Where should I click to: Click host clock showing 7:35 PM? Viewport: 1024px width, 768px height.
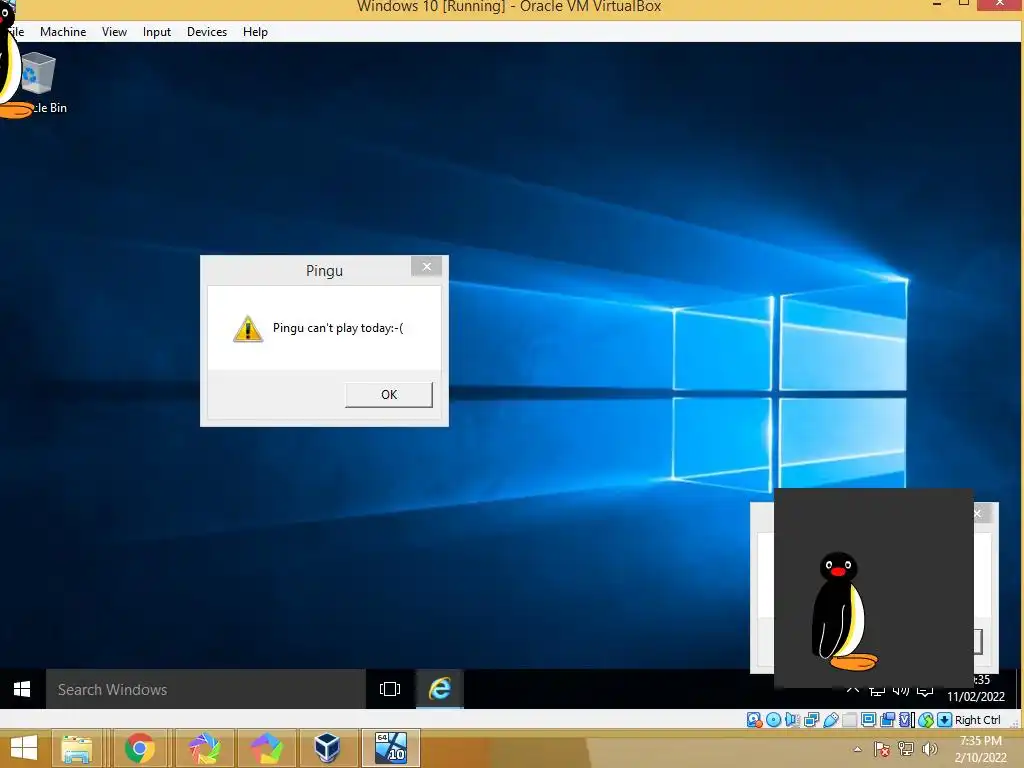(x=980, y=741)
